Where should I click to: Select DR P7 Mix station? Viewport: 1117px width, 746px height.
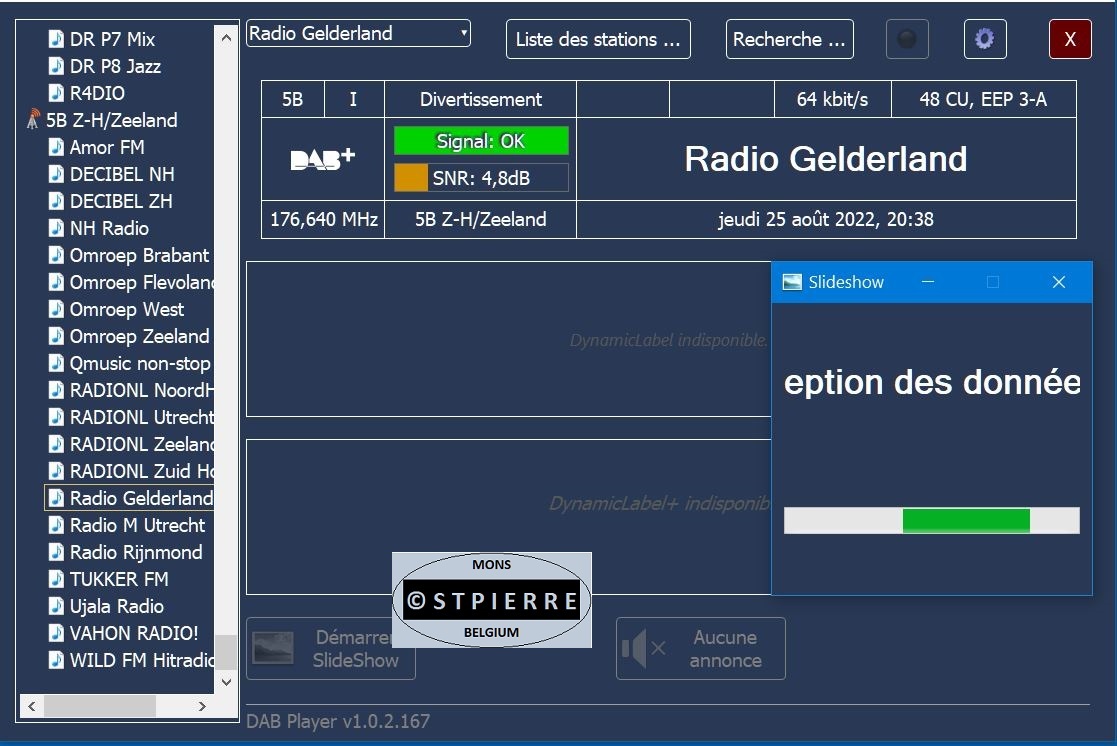point(112,39)
